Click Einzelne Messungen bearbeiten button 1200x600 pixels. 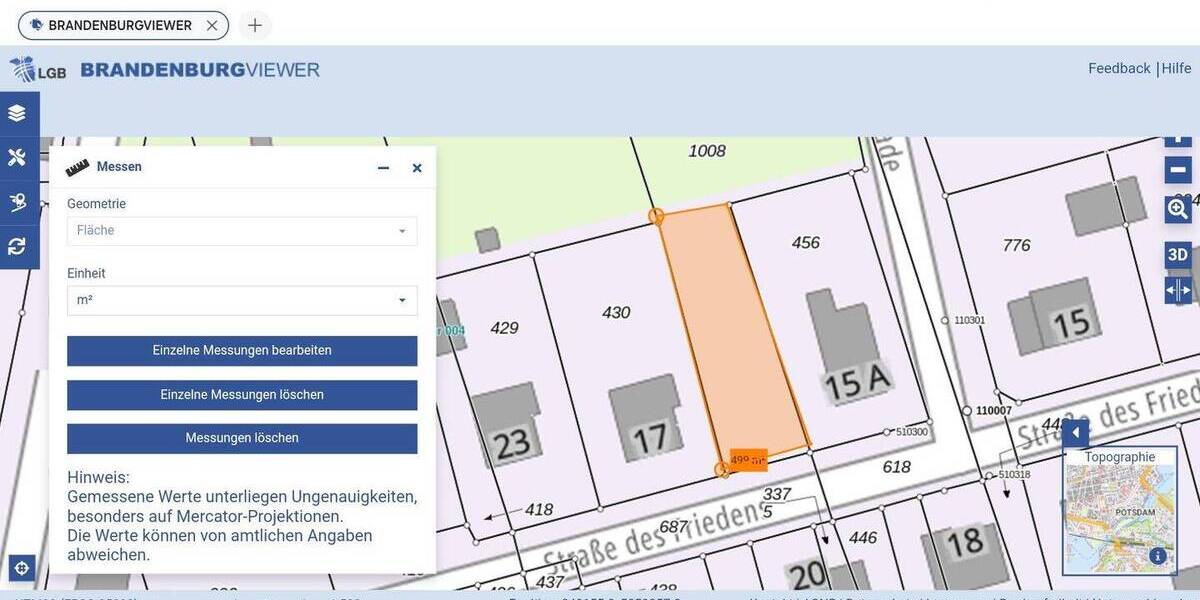241,351
